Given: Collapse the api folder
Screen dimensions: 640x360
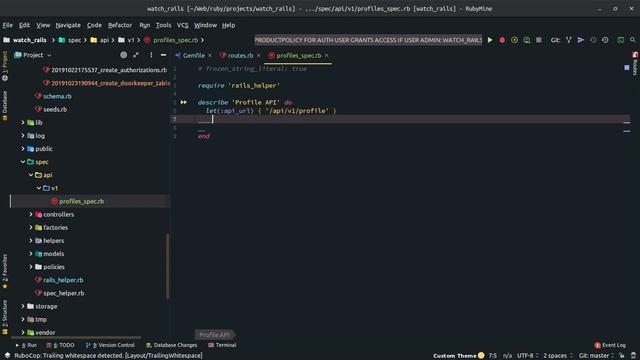Looking at the screenshot, I should (31, 175).
